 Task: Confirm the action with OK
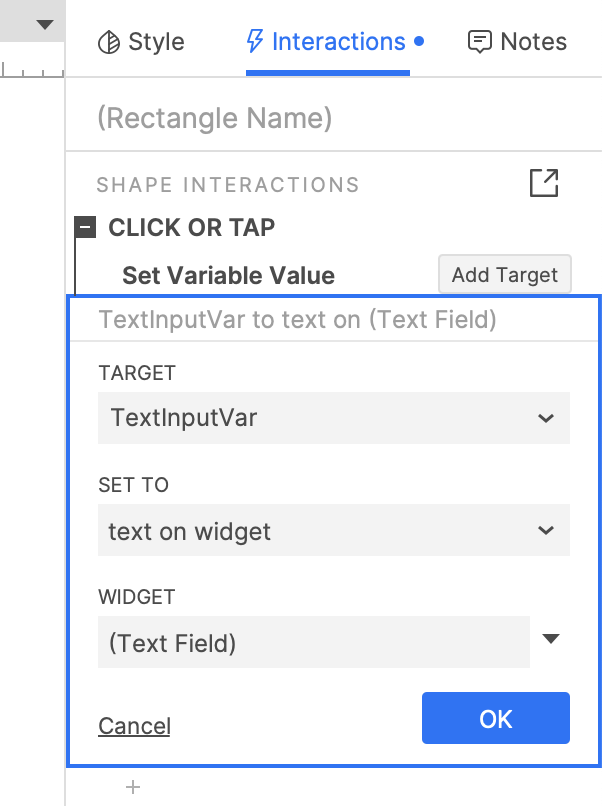point(495,718)
